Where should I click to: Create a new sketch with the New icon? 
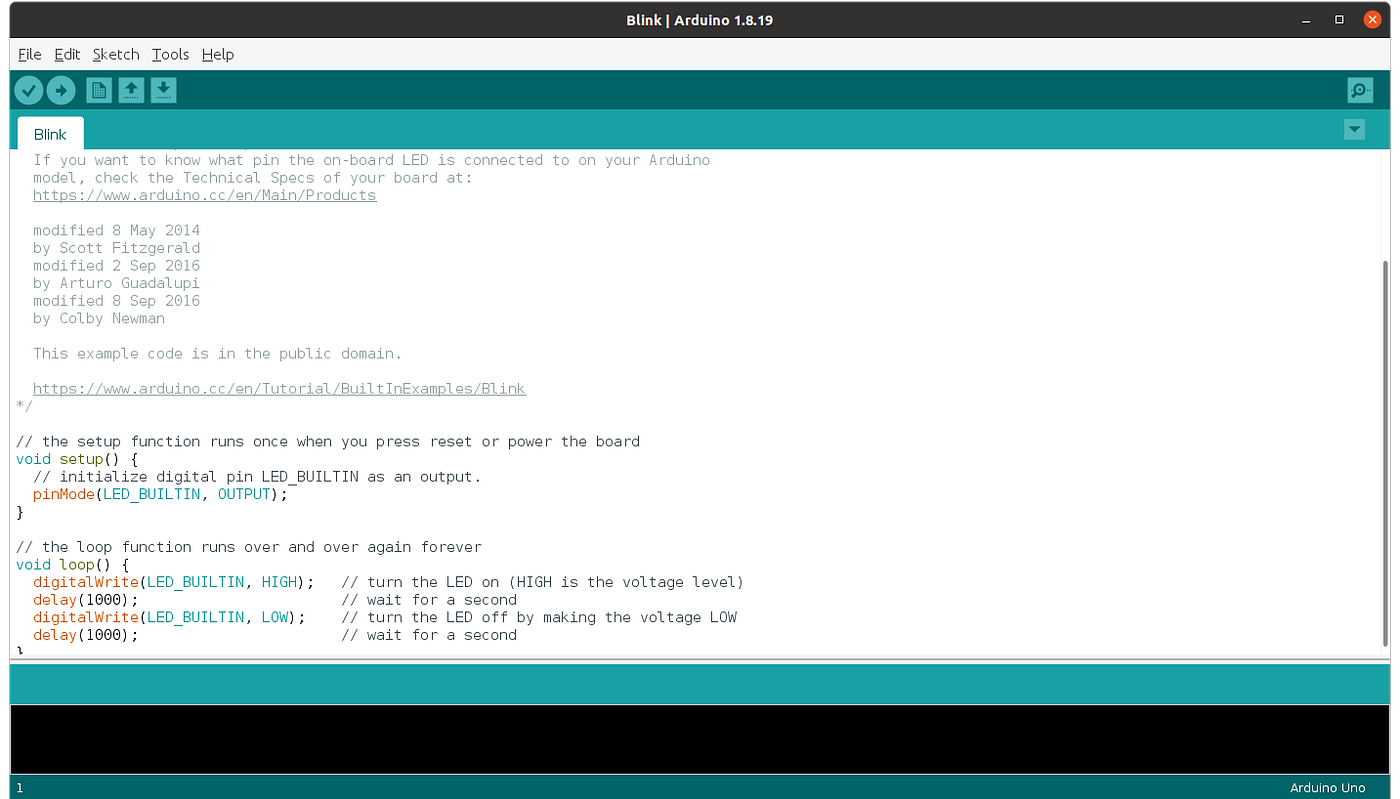(99, 91)
